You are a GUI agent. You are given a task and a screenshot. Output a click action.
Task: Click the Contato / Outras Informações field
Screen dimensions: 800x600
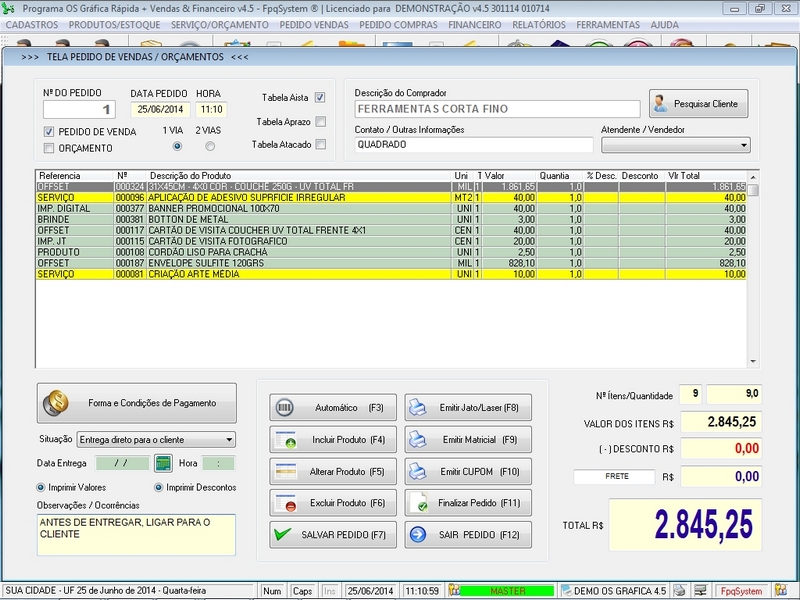(x=471, y=144)
